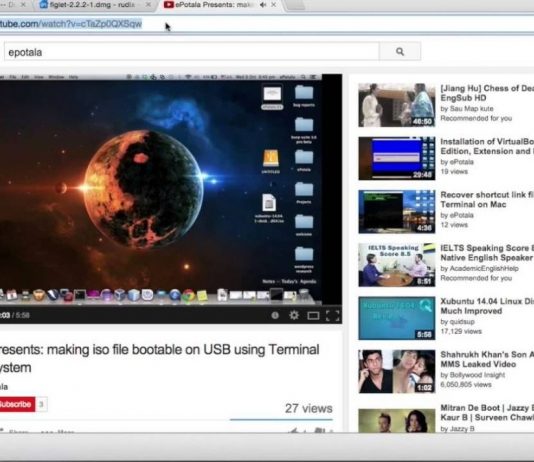Close the figlet-2.2.2-1.dmg tab
The image size is (534, 462).
point(148,5)
